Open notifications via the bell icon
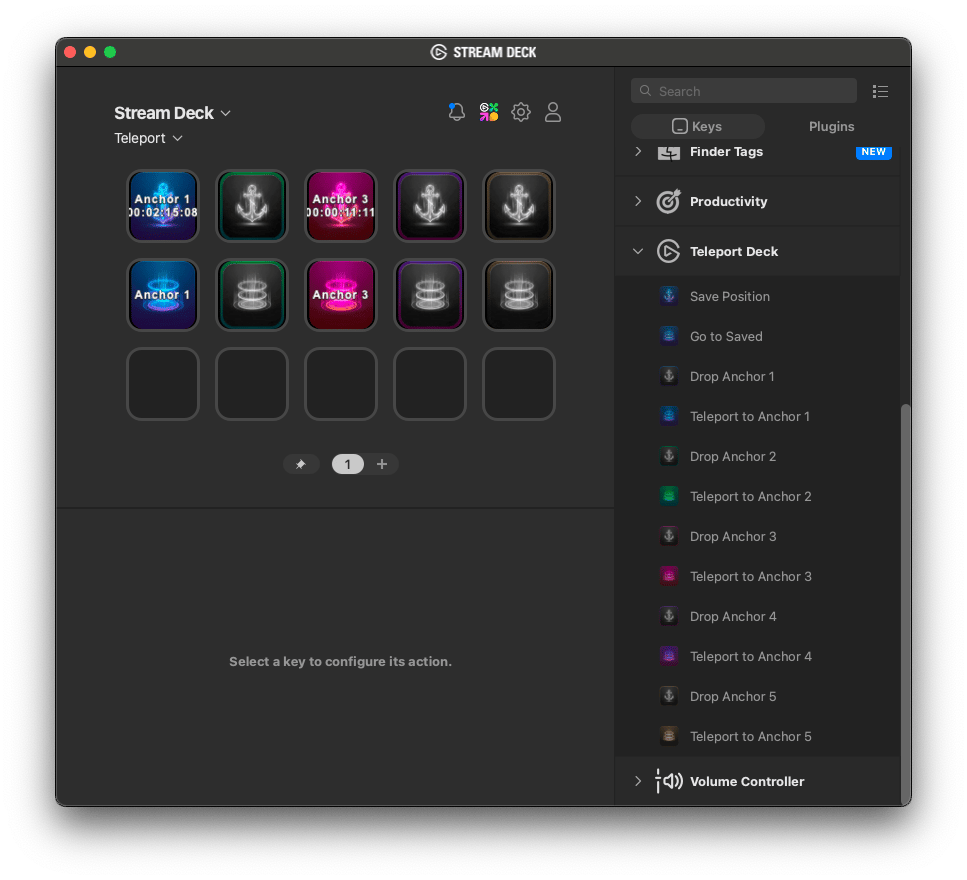 pyautogui.click(x=457, y=112)
